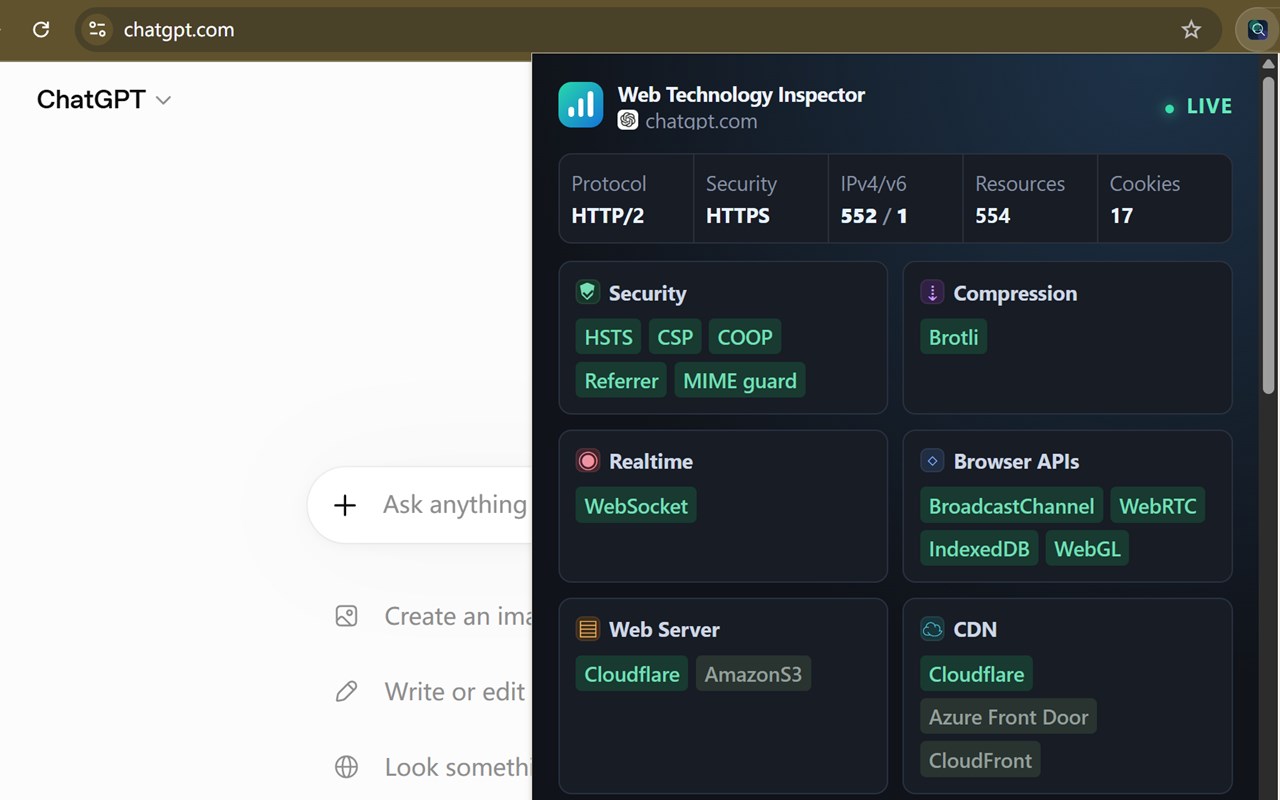
Task: Select the CSP tag
Action: coord(675,337)
